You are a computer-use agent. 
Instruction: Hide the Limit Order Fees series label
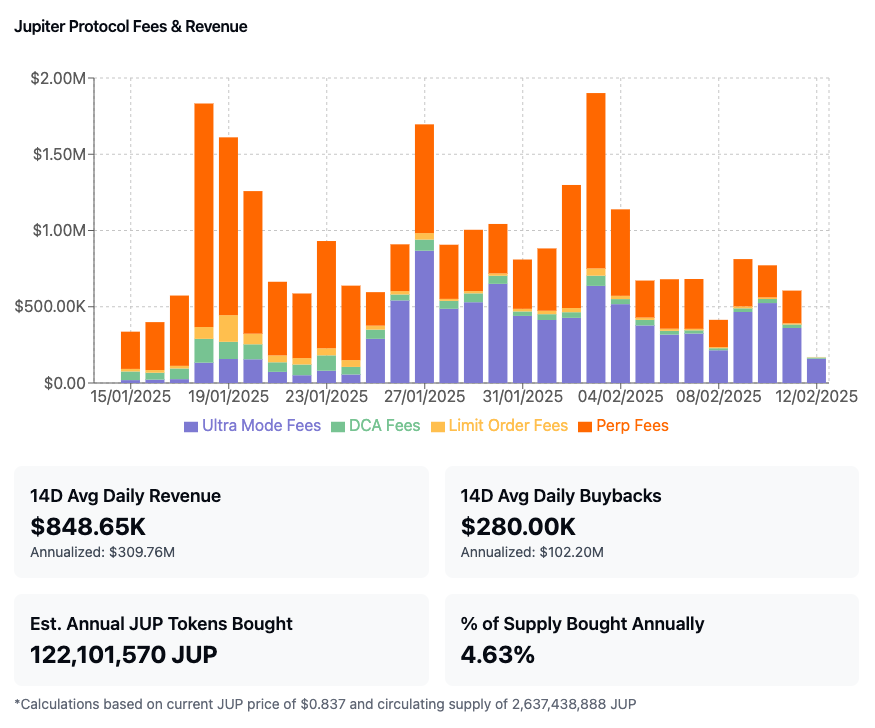click(x=508, y=426)
